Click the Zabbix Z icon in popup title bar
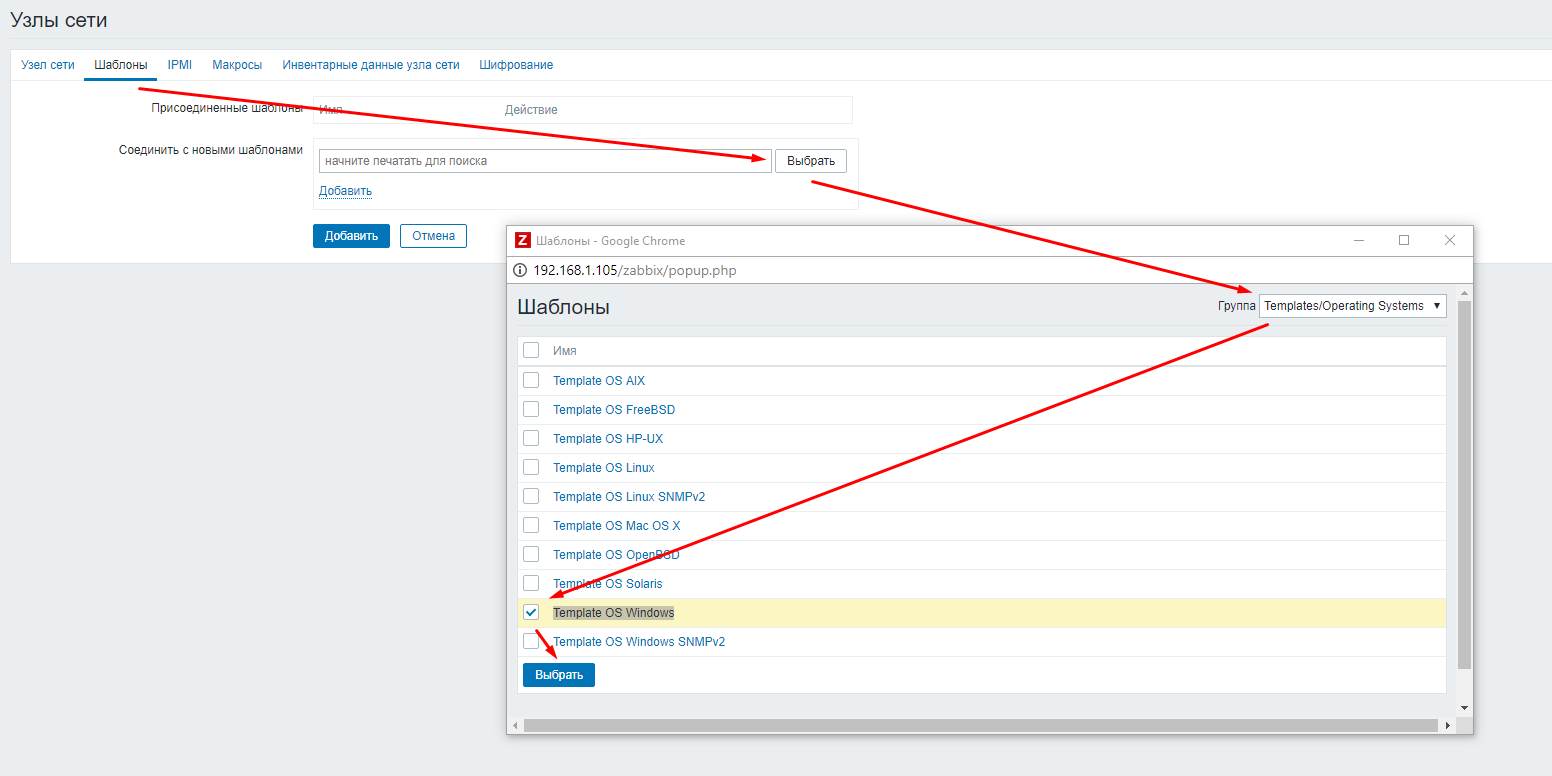Viewport: 1552px width, 776px height. tap(522, 240)
